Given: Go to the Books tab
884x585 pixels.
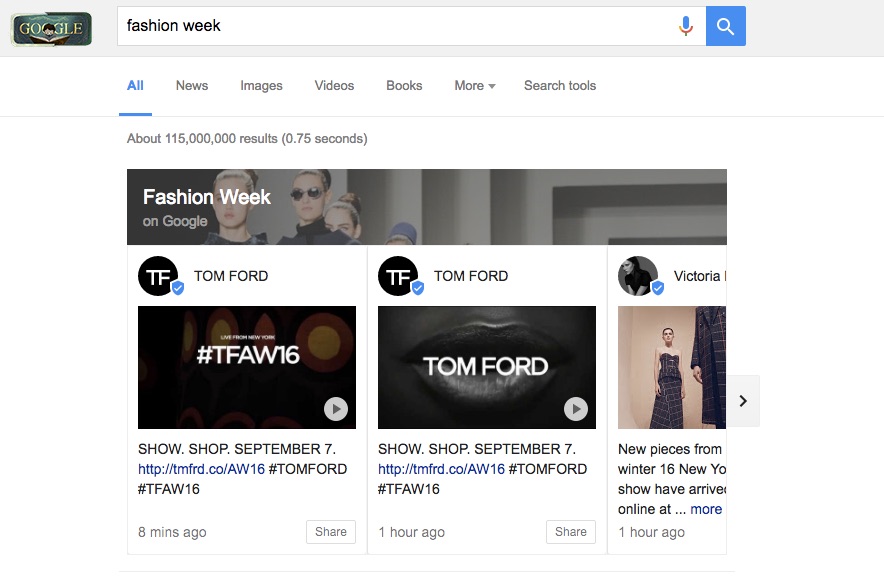Looking at the screenshot, I should point(404,86).
